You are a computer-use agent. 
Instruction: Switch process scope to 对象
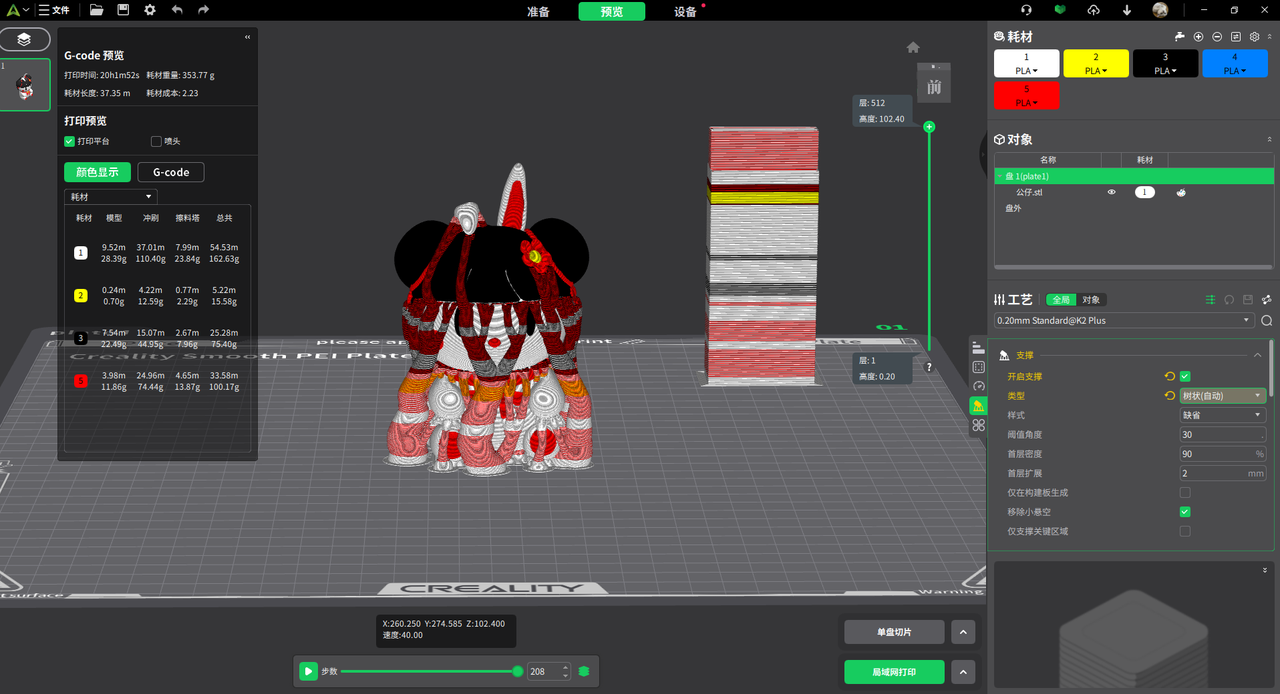point(1091,300)
